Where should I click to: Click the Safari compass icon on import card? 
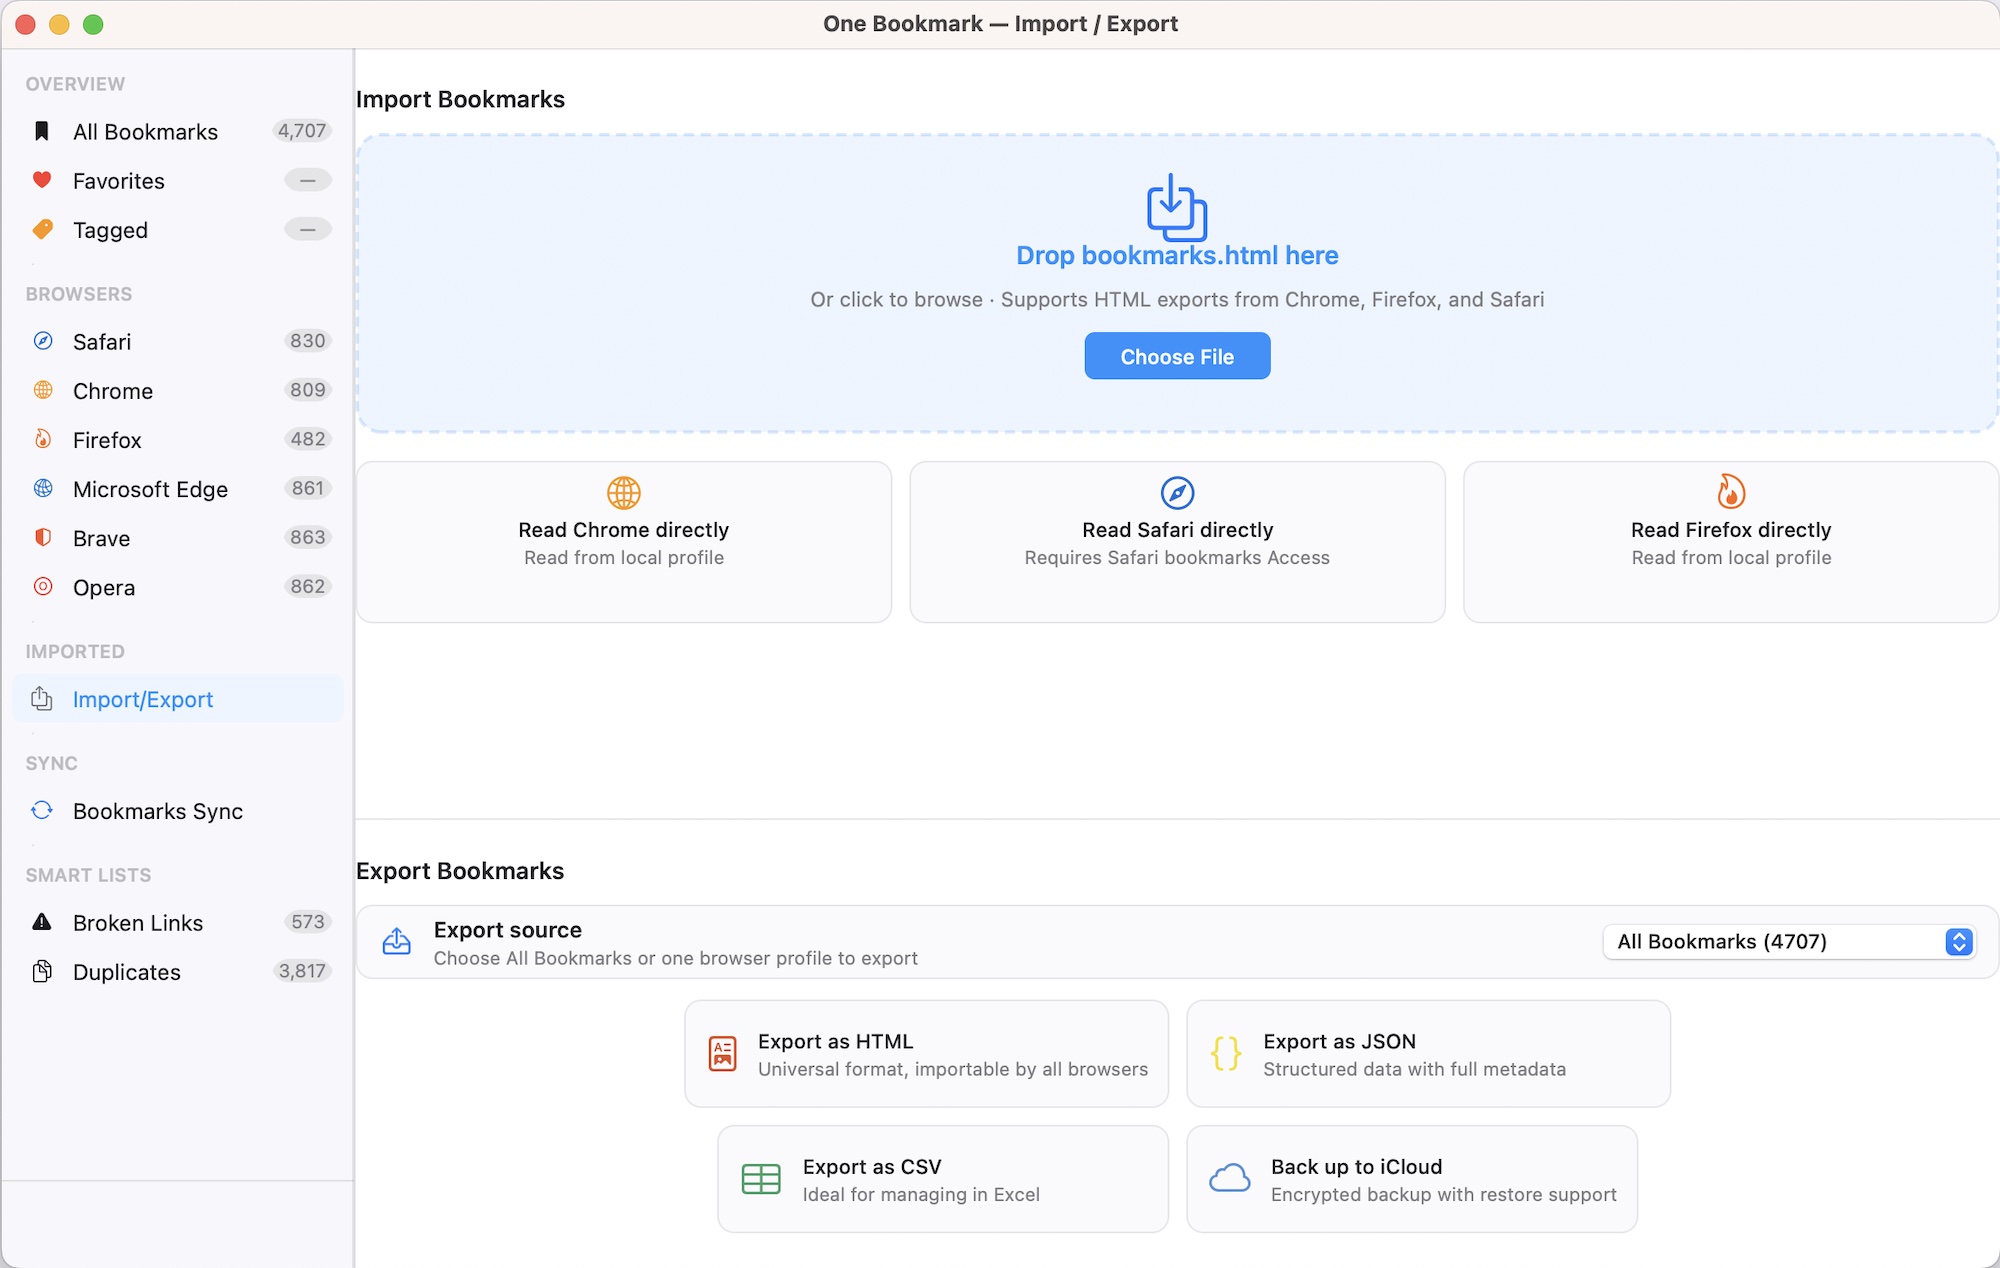pyautogui.click(x=1177, y=493)
